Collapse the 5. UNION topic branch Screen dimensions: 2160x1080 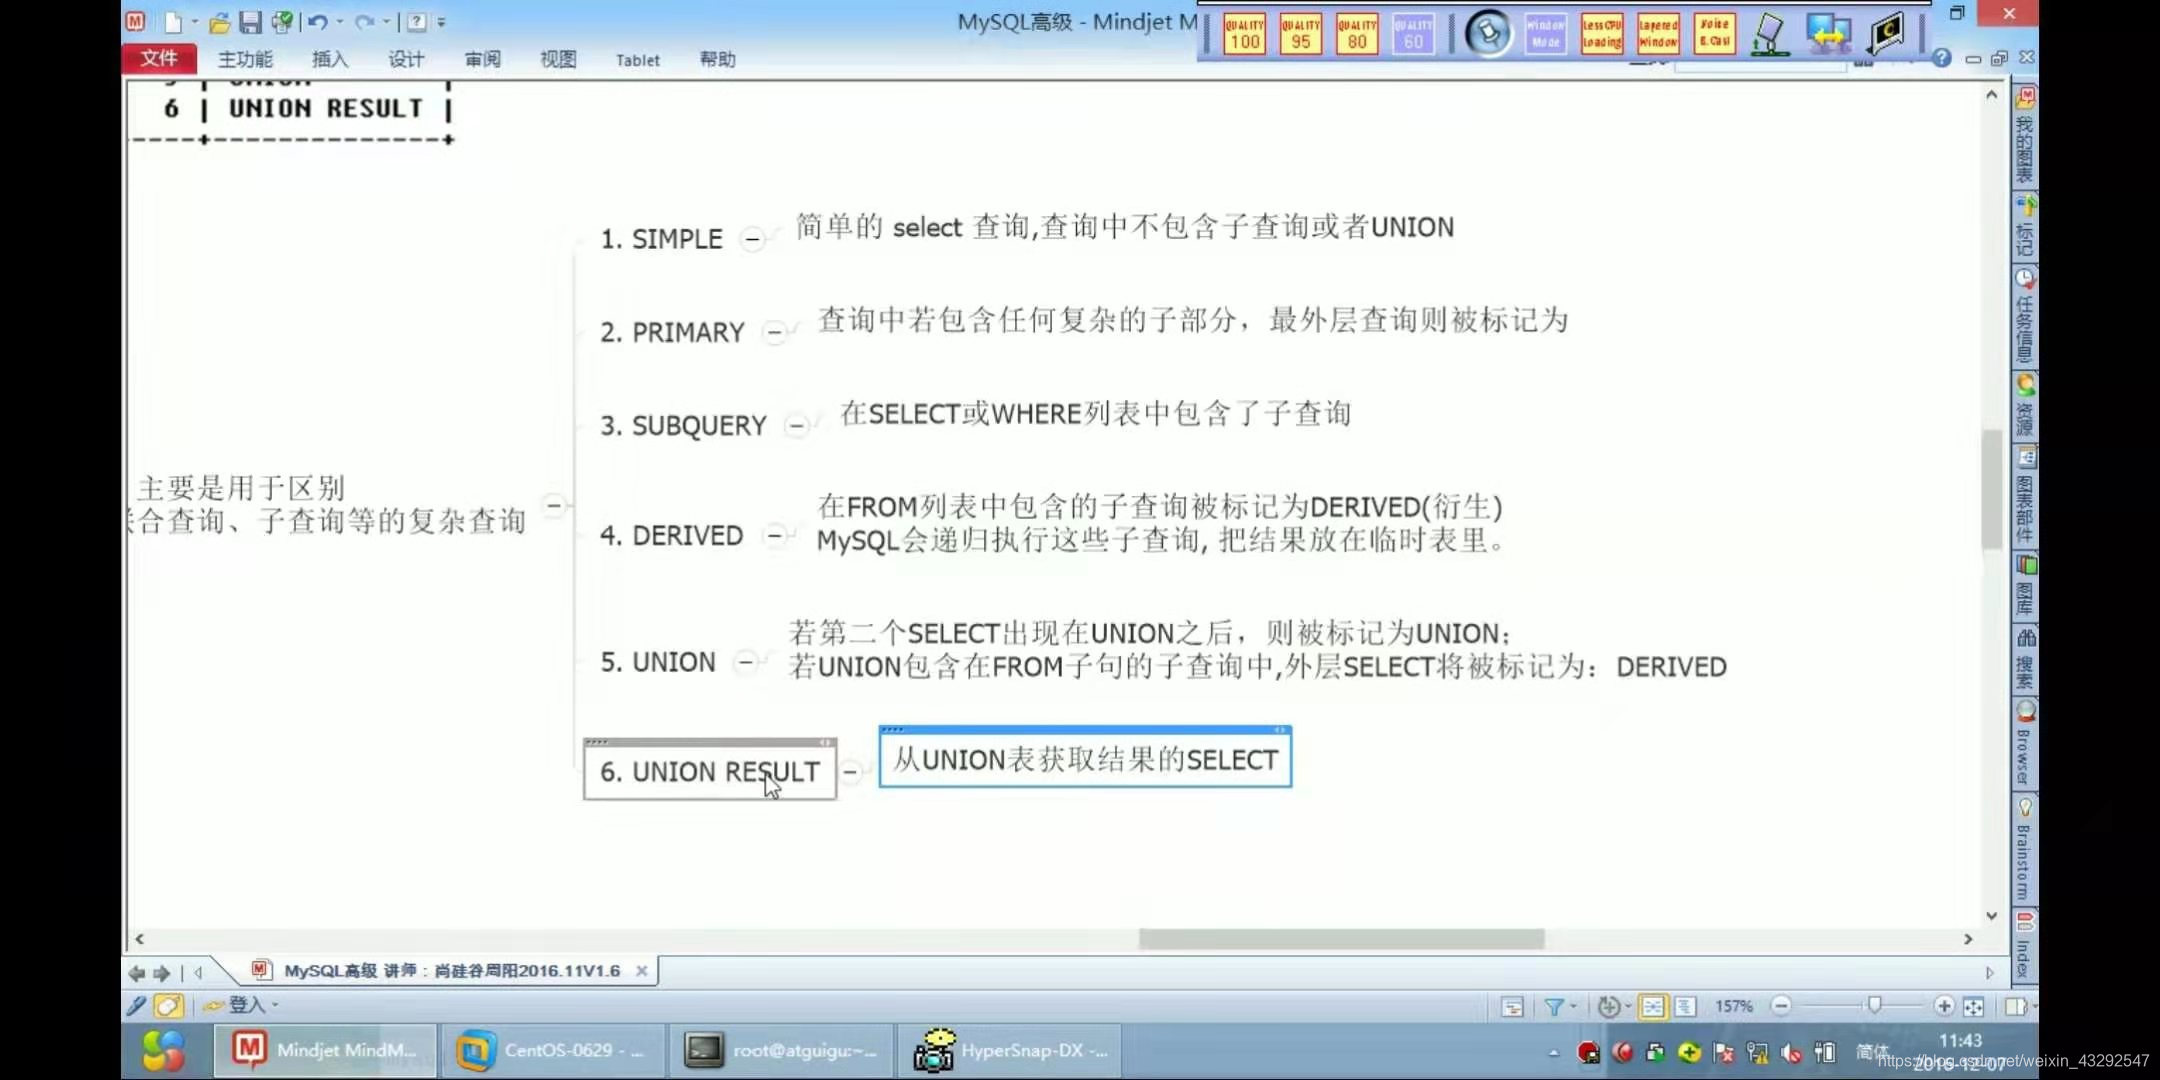(746, 662)
